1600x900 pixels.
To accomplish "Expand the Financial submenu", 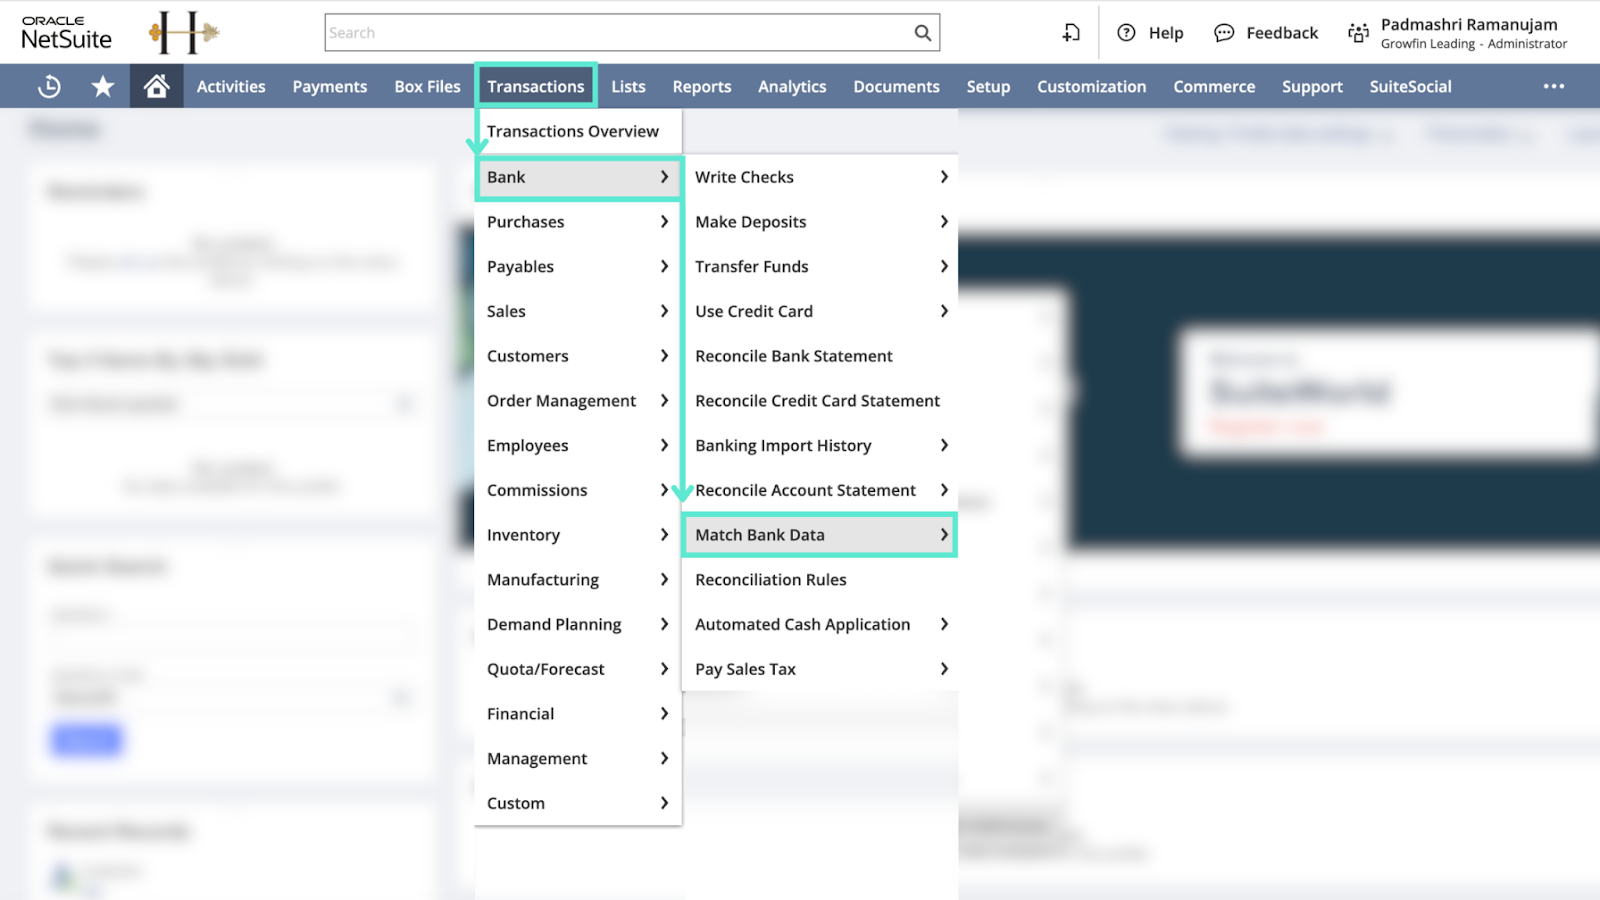I will point(578,714).
